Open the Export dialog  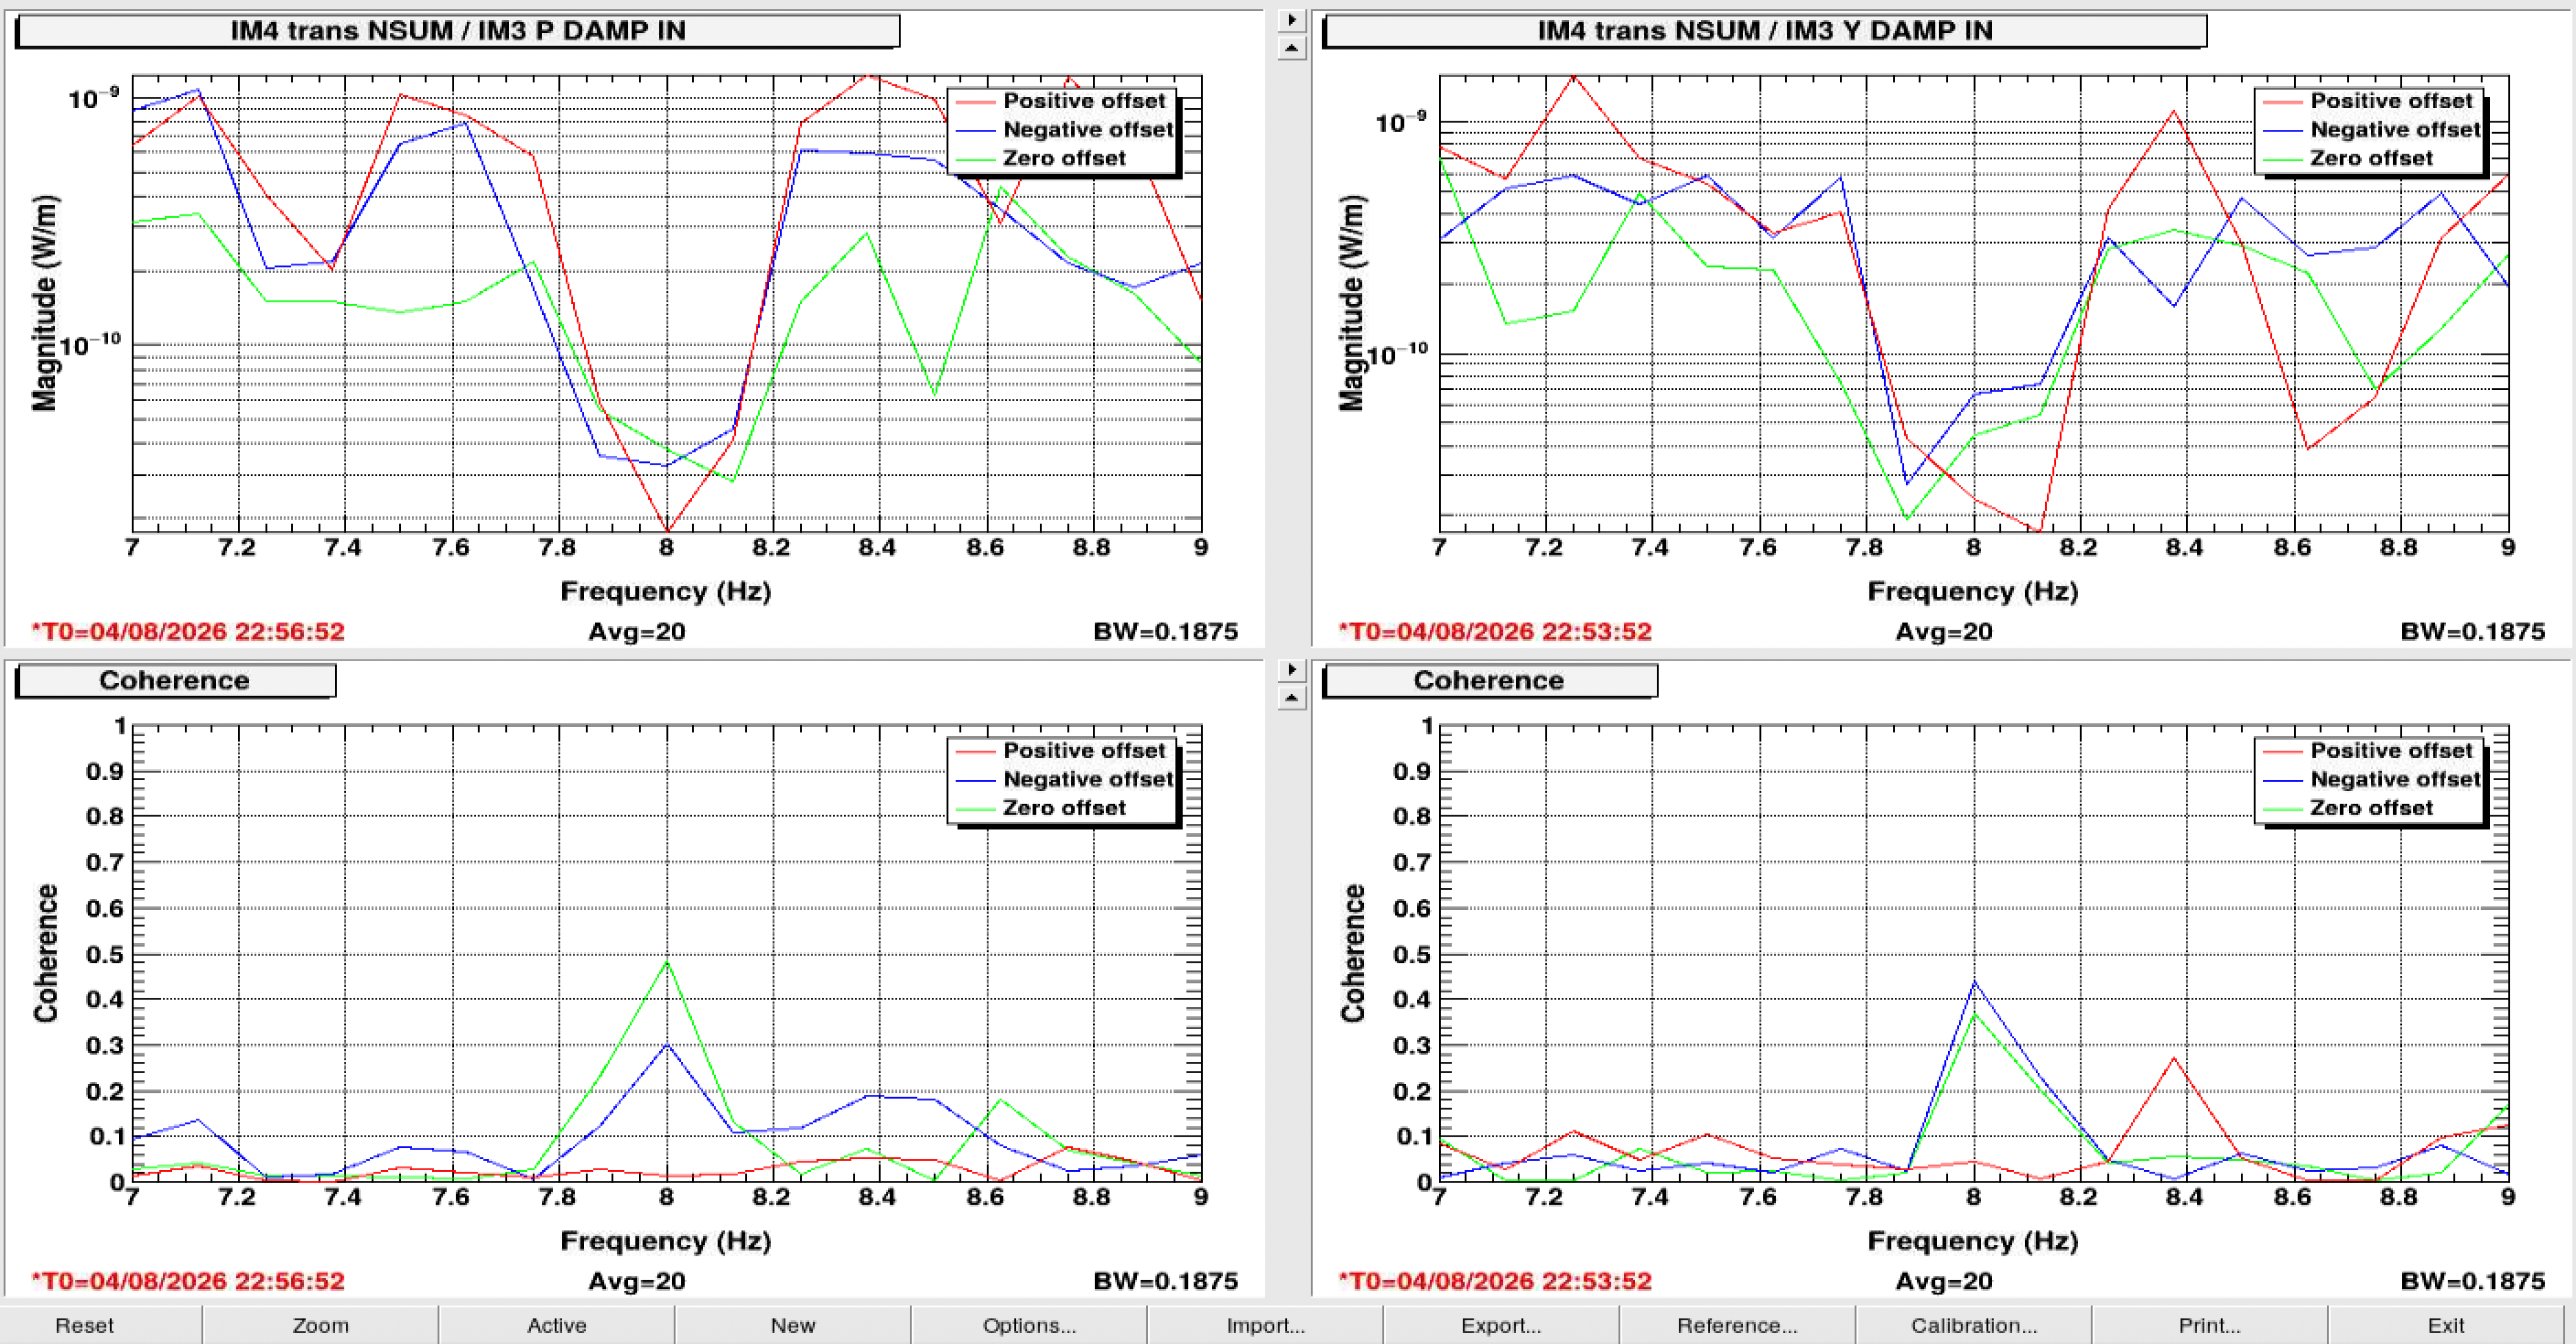point(1501,1325)
